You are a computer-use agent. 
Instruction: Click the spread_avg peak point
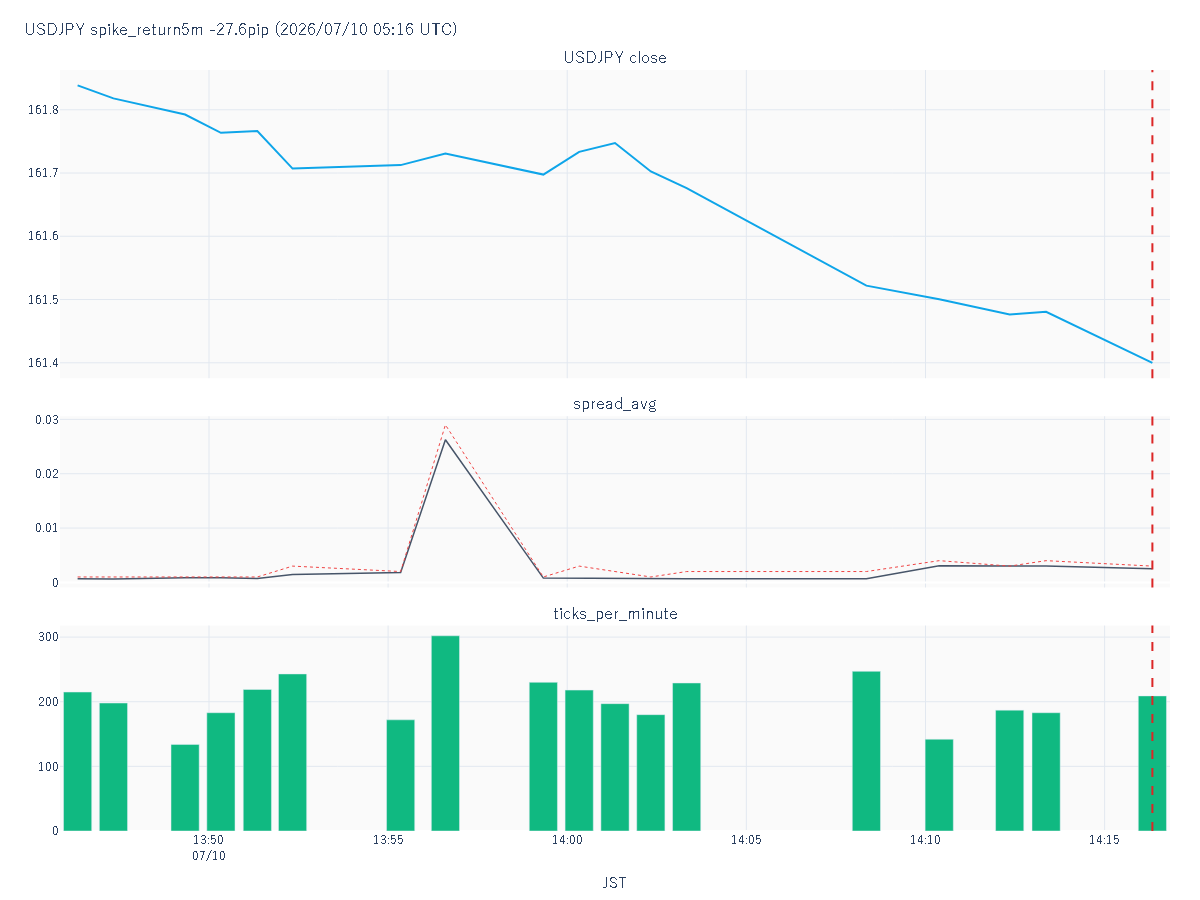445,439
